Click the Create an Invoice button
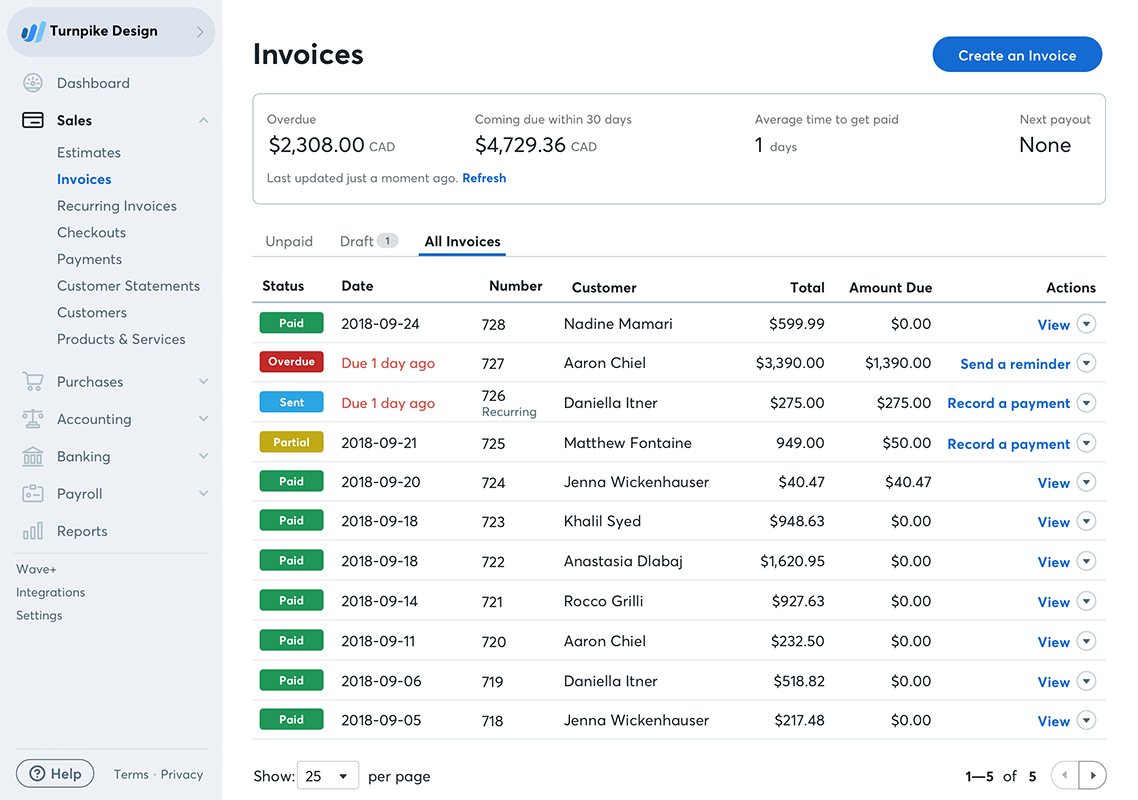The image size is (1138, 800). click(x=1017, y=54)
